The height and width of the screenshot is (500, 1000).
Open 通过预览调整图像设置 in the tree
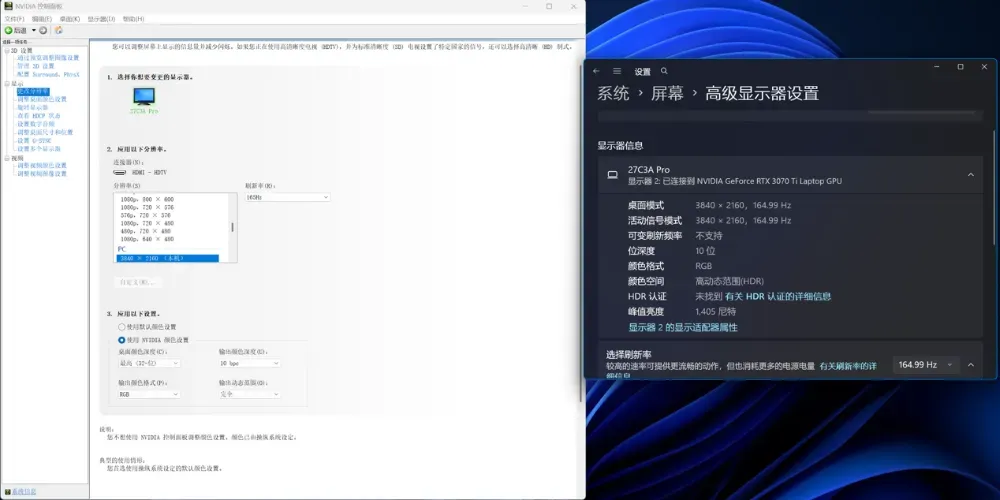pyautogui.click(x=48, y=57)
